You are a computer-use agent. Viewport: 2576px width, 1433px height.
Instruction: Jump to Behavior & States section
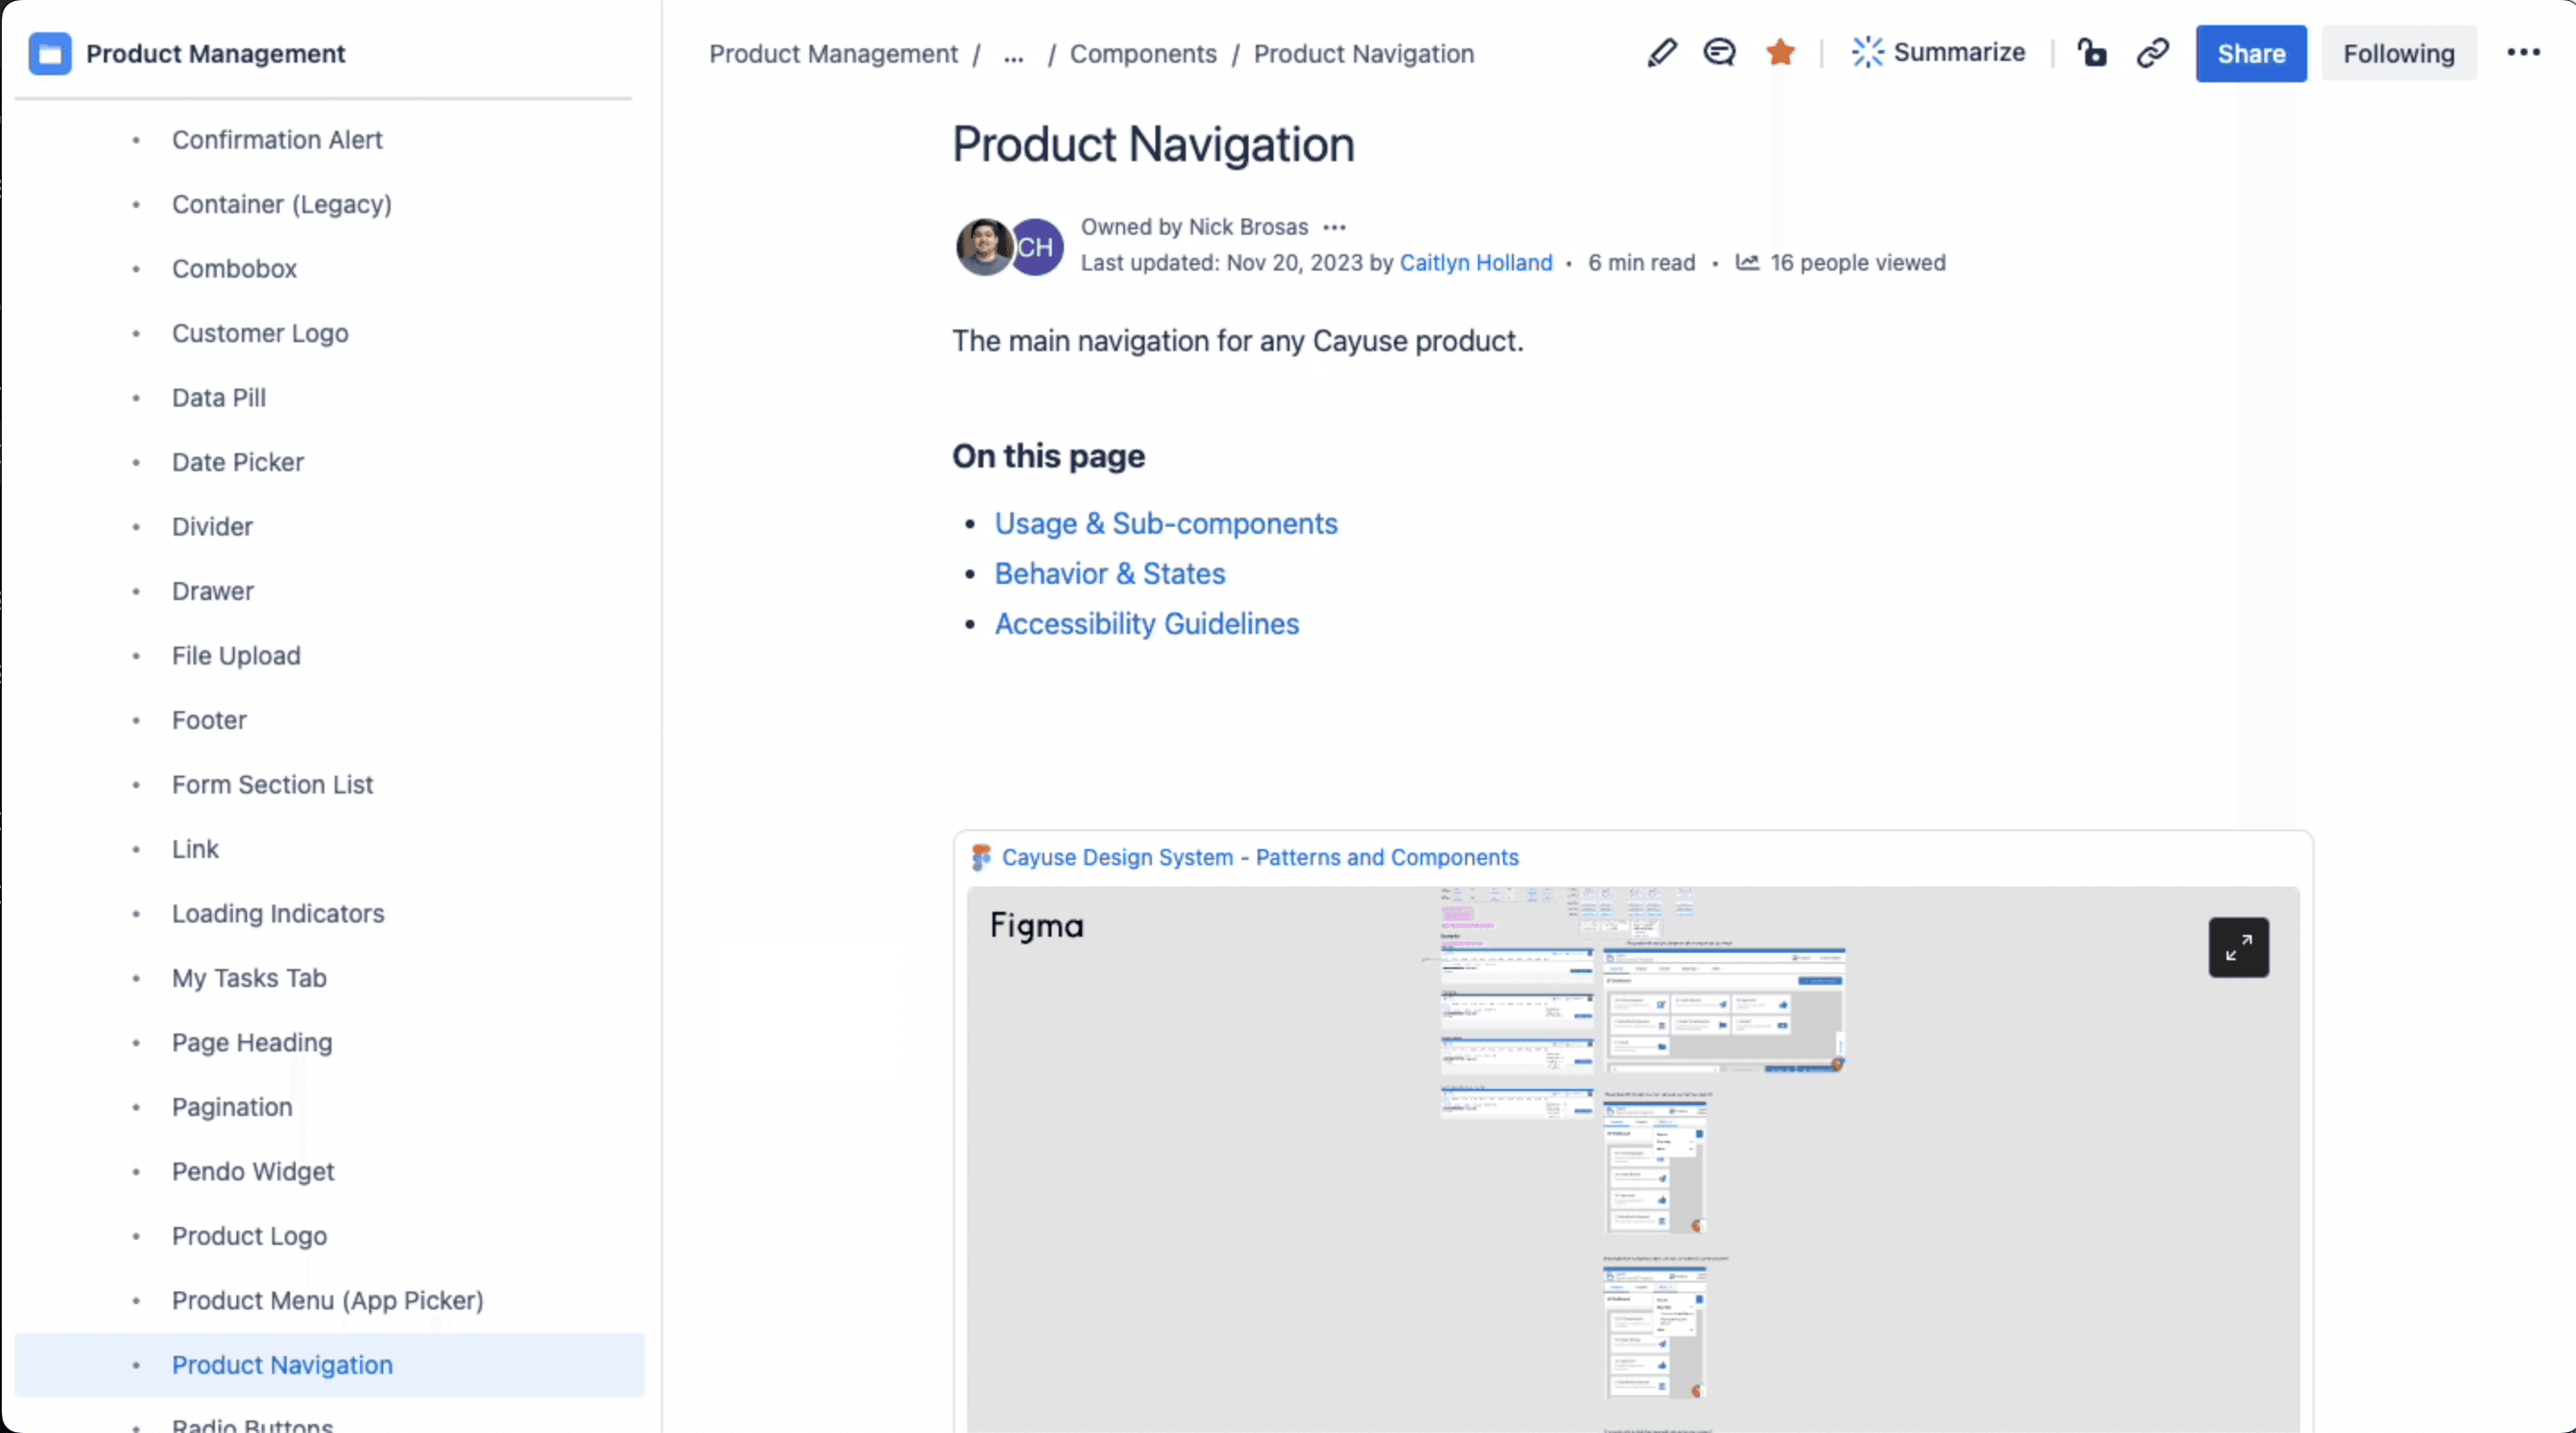[1109, 574]
